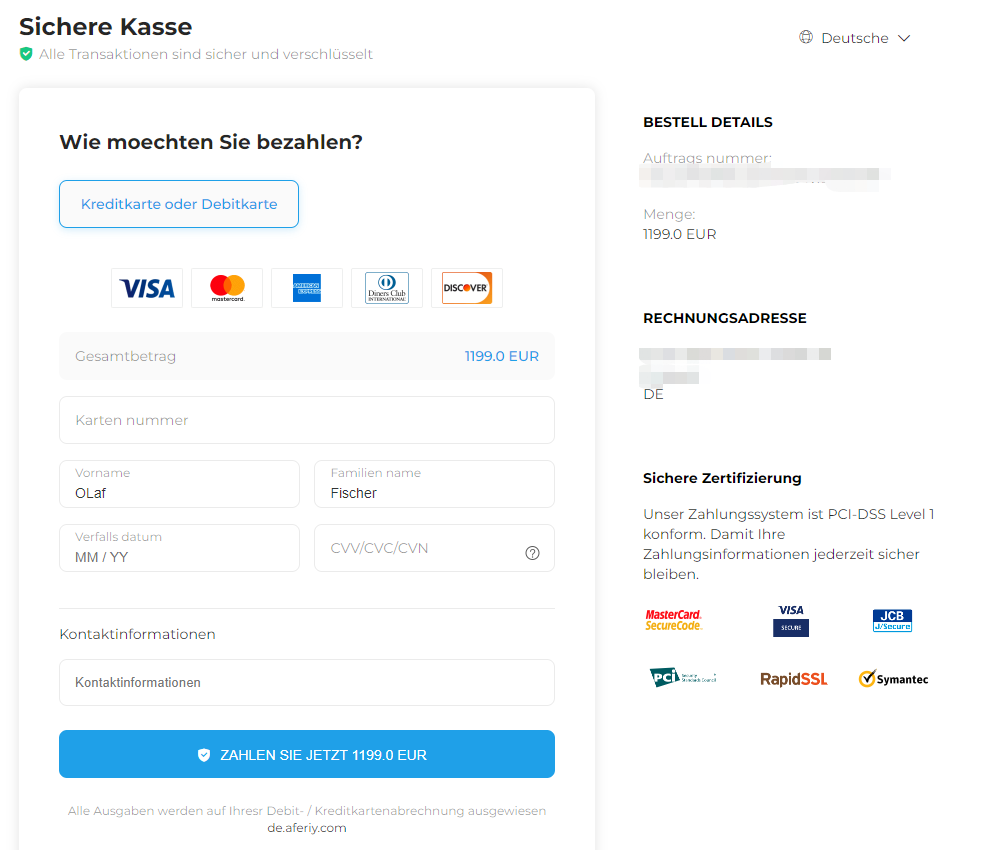1003x850 pixels.
Task: Click the Diners Club logo
Action: click(x=387, y=288)
